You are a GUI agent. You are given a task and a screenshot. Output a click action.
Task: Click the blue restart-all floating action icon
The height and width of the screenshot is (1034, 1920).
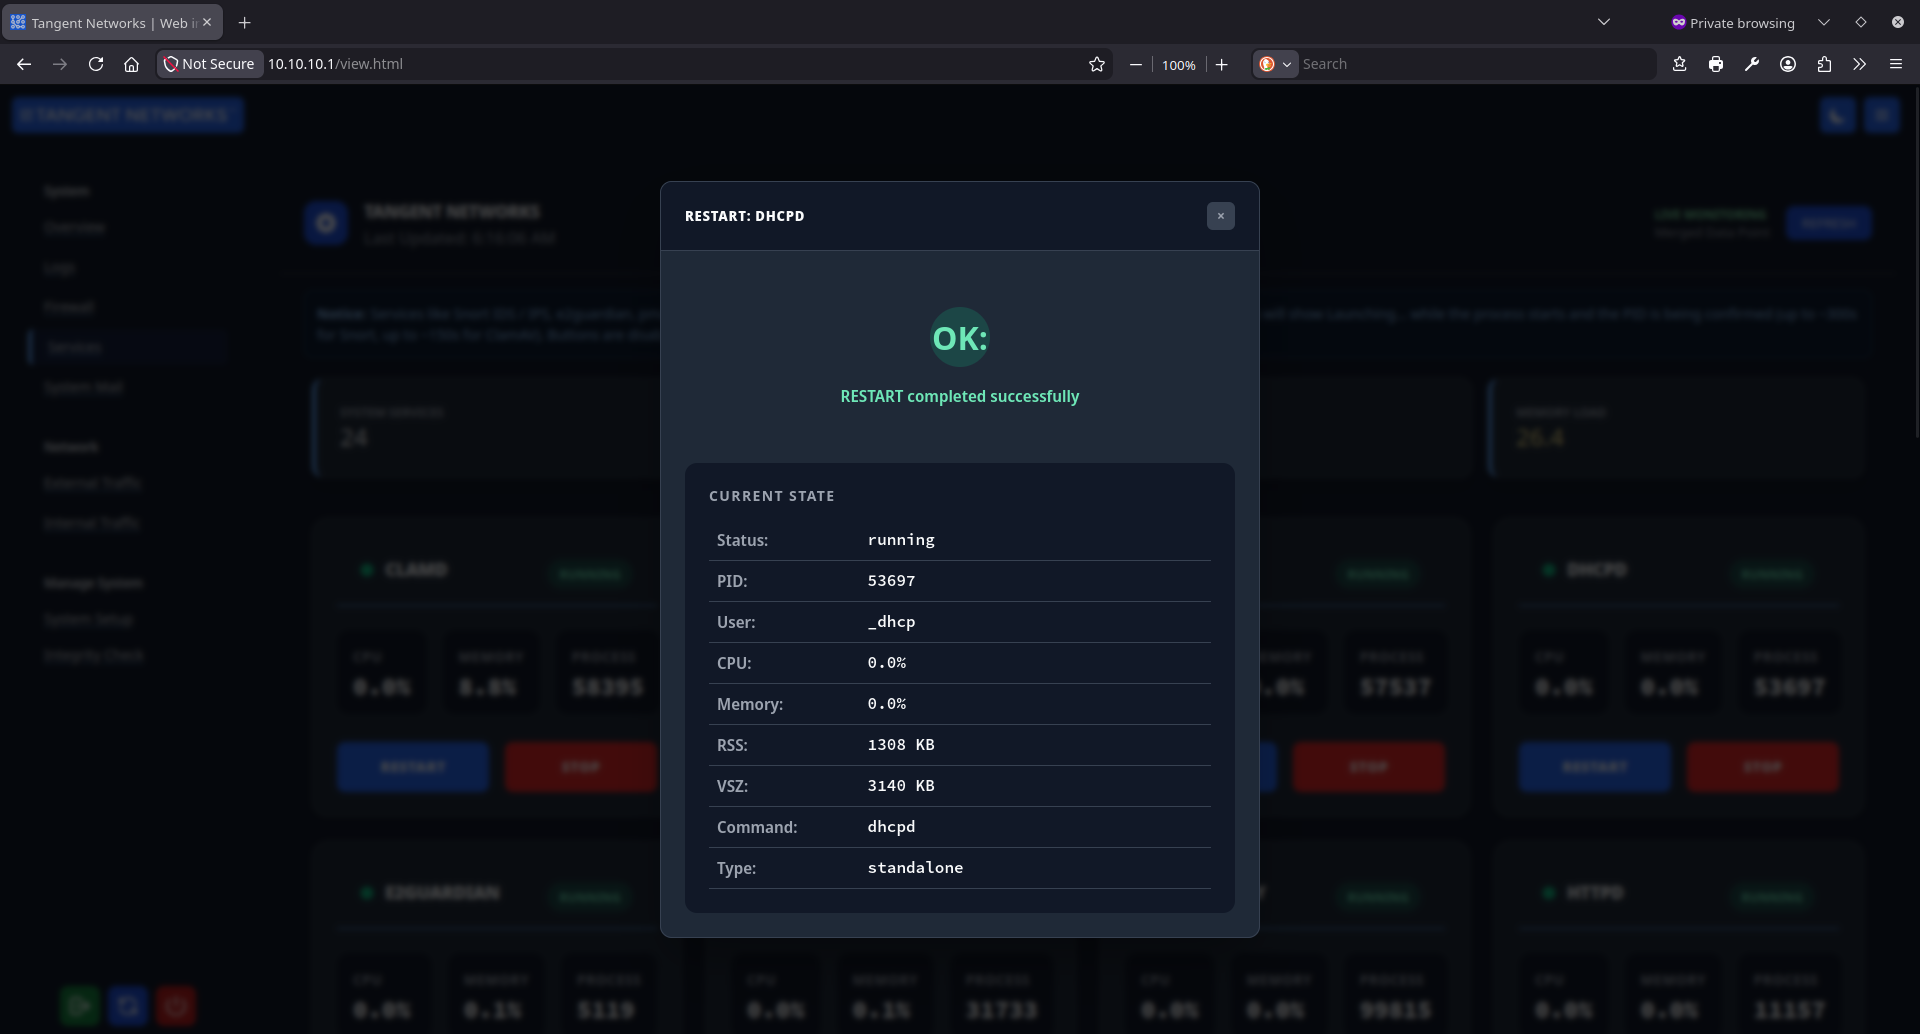[128, 1005]
